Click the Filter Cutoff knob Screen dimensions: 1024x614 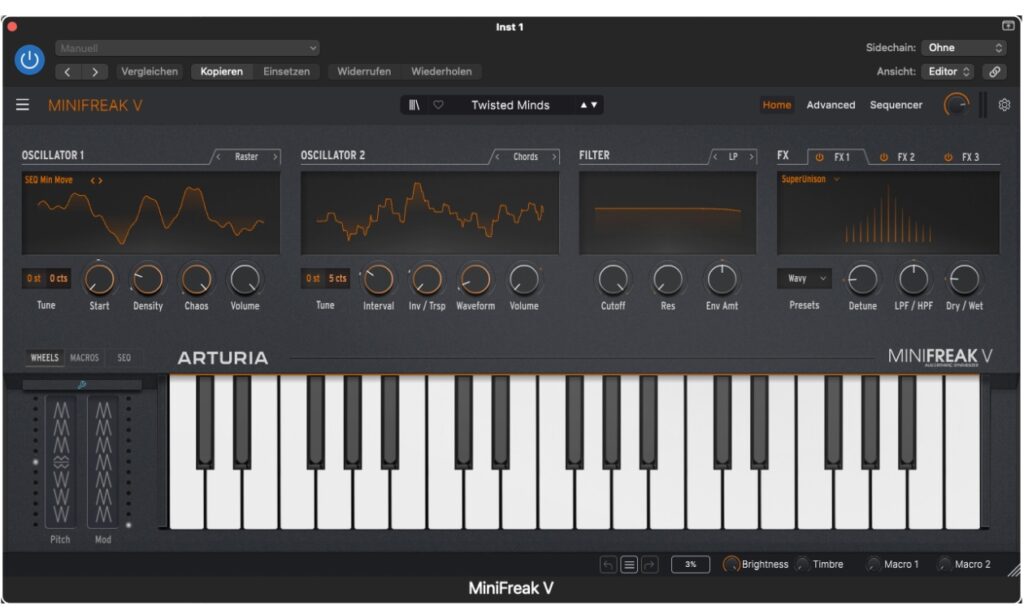[x=613, y=279]
